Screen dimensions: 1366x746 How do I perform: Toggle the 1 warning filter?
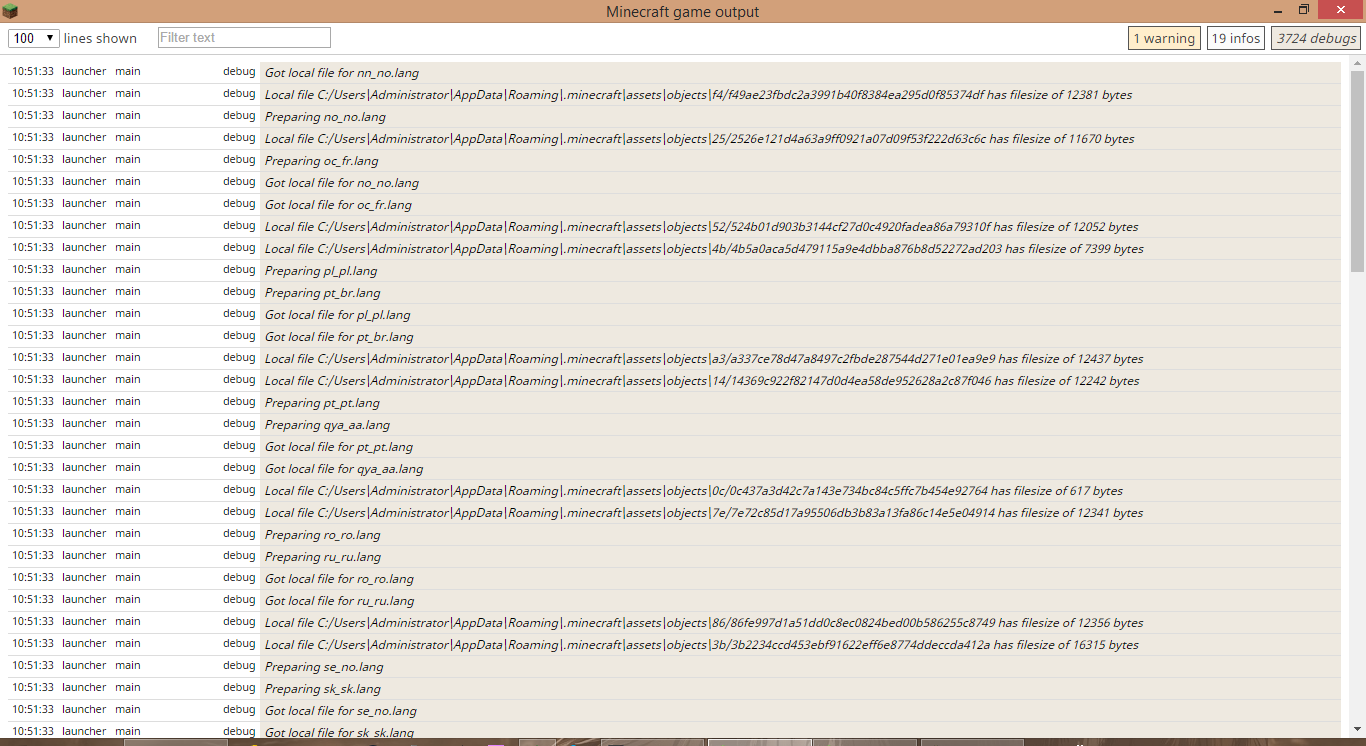coord(1163,38)
